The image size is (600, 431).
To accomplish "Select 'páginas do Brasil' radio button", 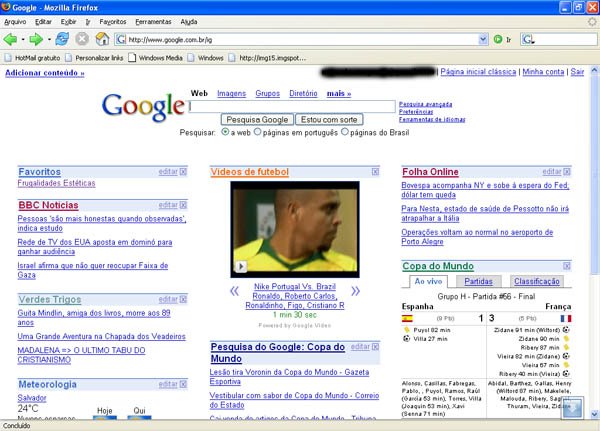I will (345, 132).
